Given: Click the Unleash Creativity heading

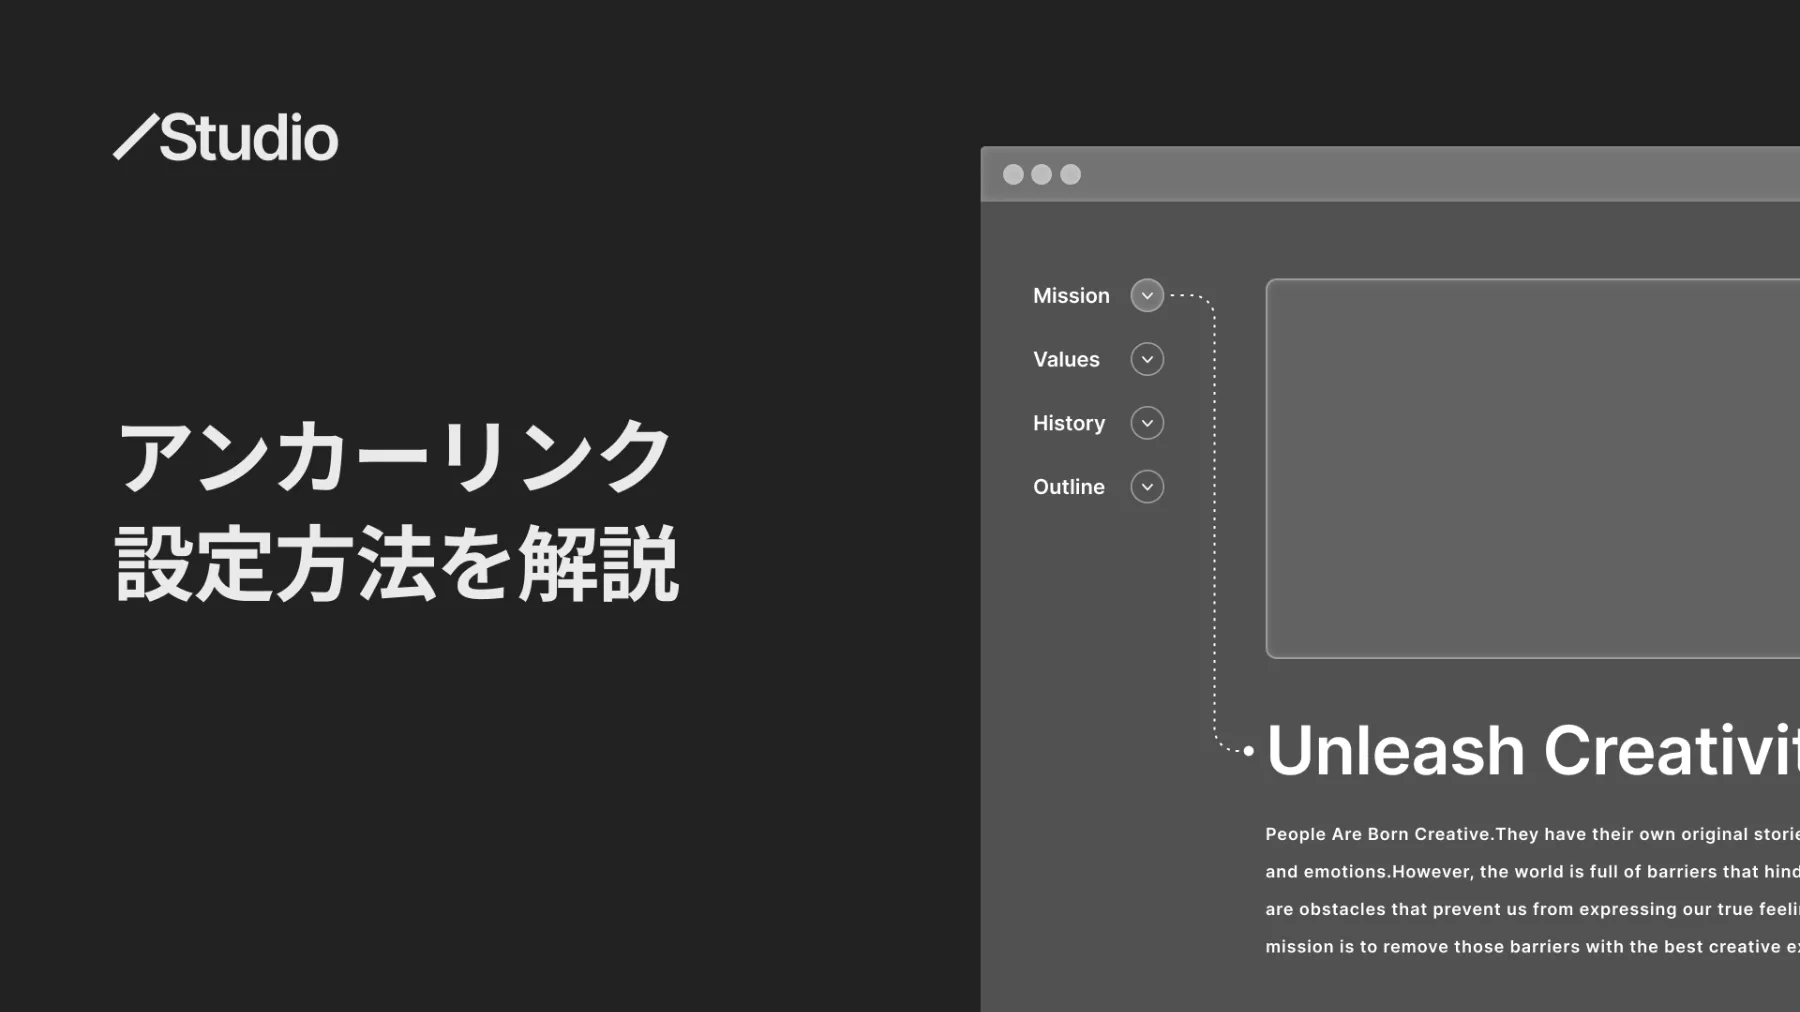Looking at the screenshot, I should tap(1533, 750).
